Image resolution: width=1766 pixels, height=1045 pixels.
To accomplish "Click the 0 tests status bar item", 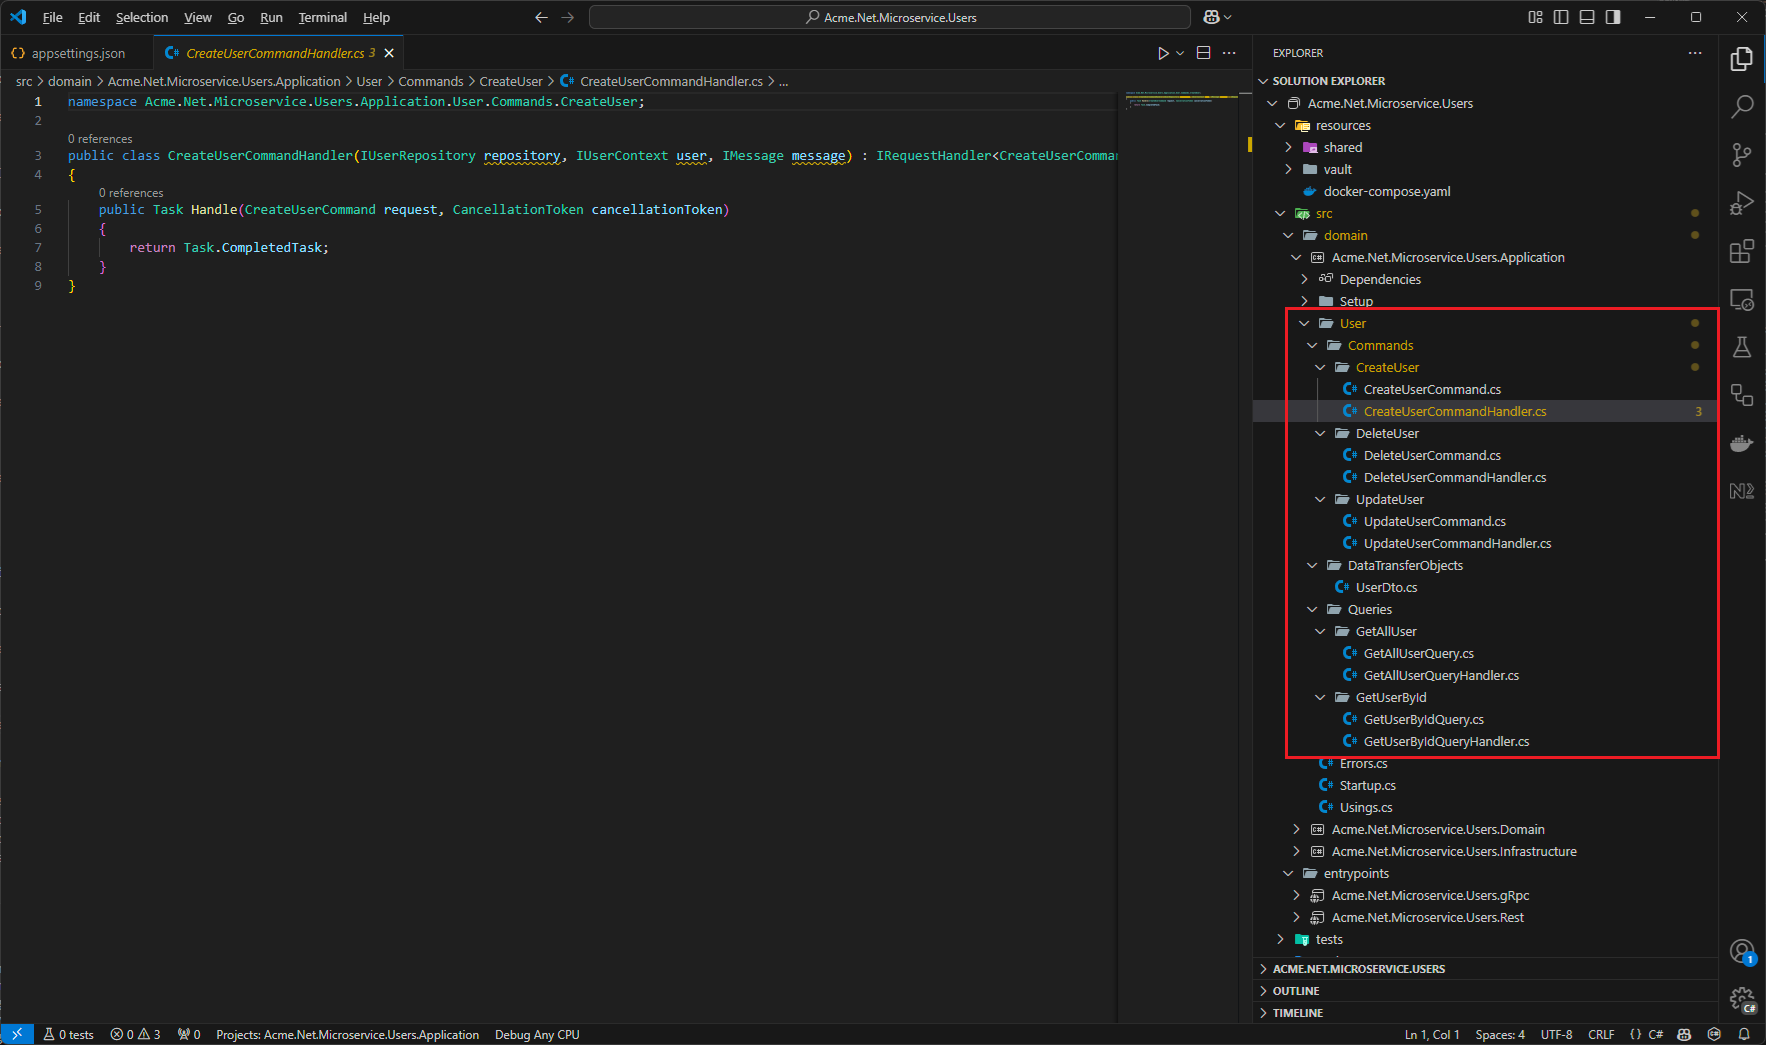I will 68,1034.
